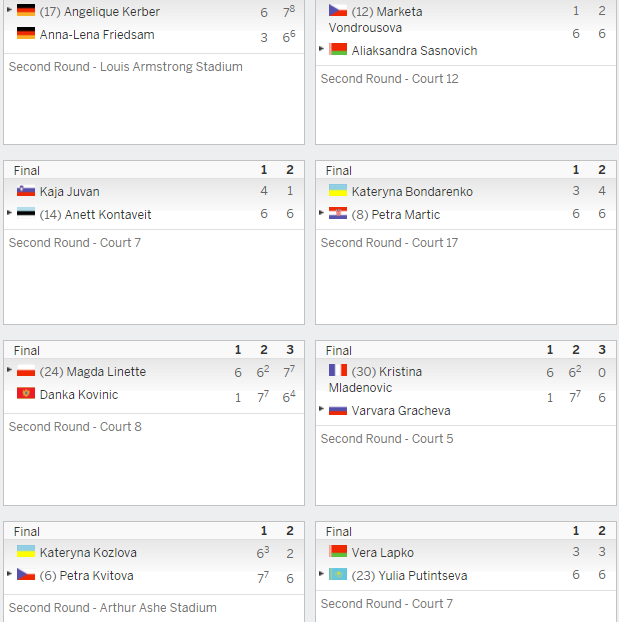Open Kateryna Kozlova's profile link
619x622 pixels.
pyautogui.click(x=88, y=553)
